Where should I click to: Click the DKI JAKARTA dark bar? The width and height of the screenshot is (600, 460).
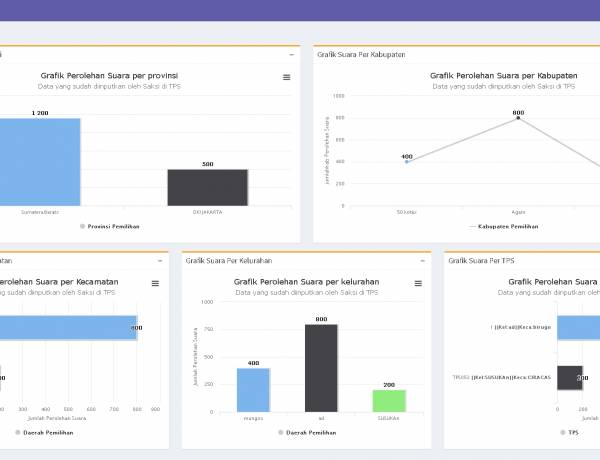207,187
